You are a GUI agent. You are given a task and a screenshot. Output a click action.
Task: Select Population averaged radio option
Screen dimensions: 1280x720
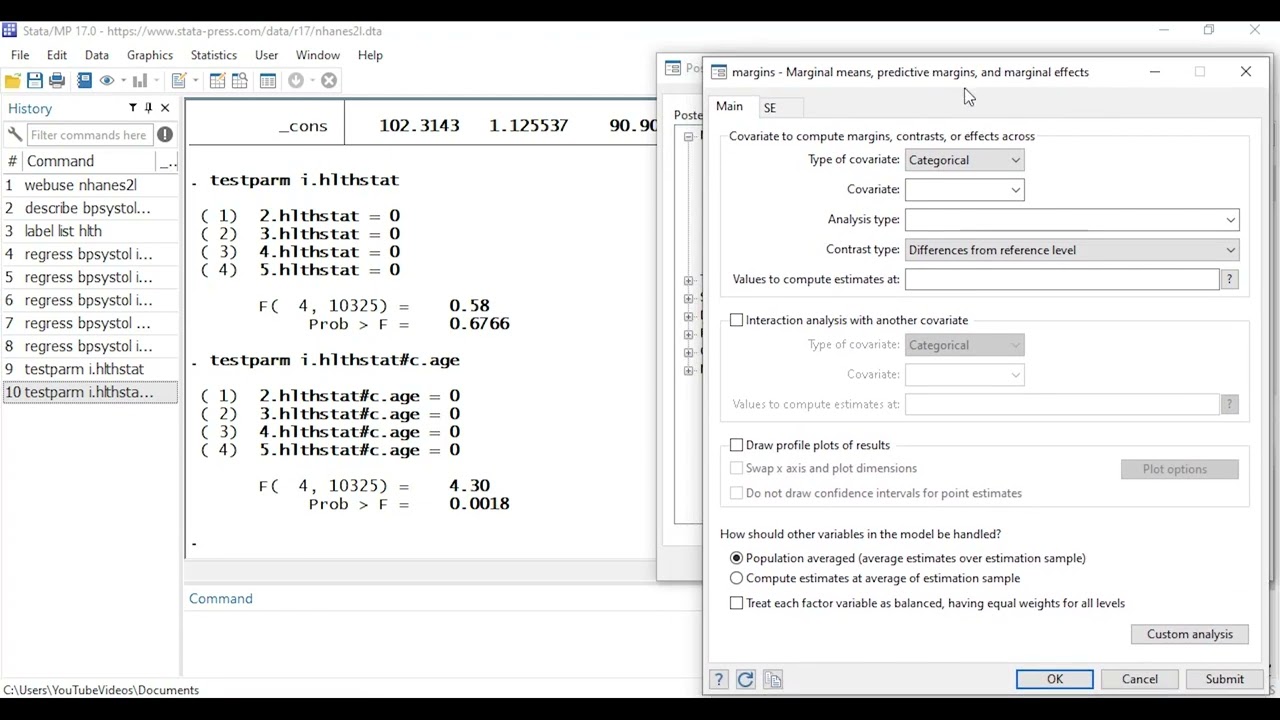pos(737,558)
